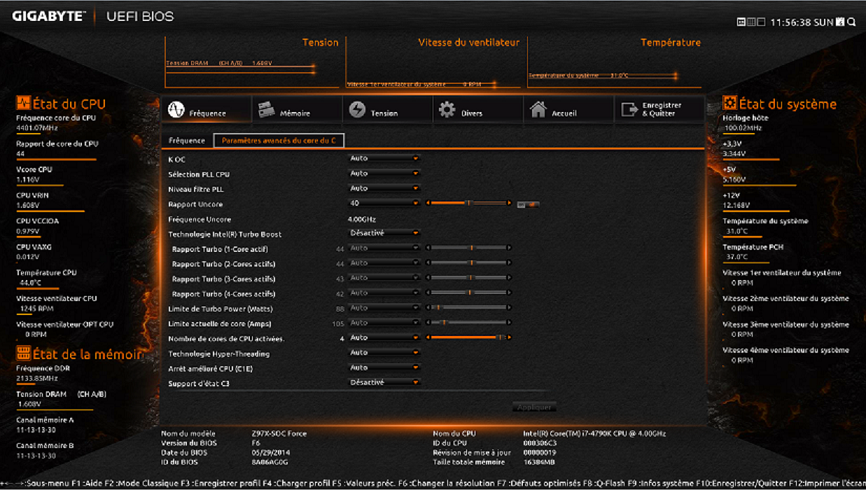866x490 pixels.
Task: Click the 1245 RPM CPU fan speed value
Action: [x=37, y=309]
